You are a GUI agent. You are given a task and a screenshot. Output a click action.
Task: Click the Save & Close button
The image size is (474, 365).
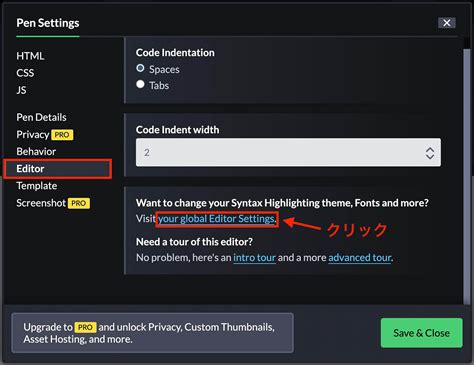[422, 333]
